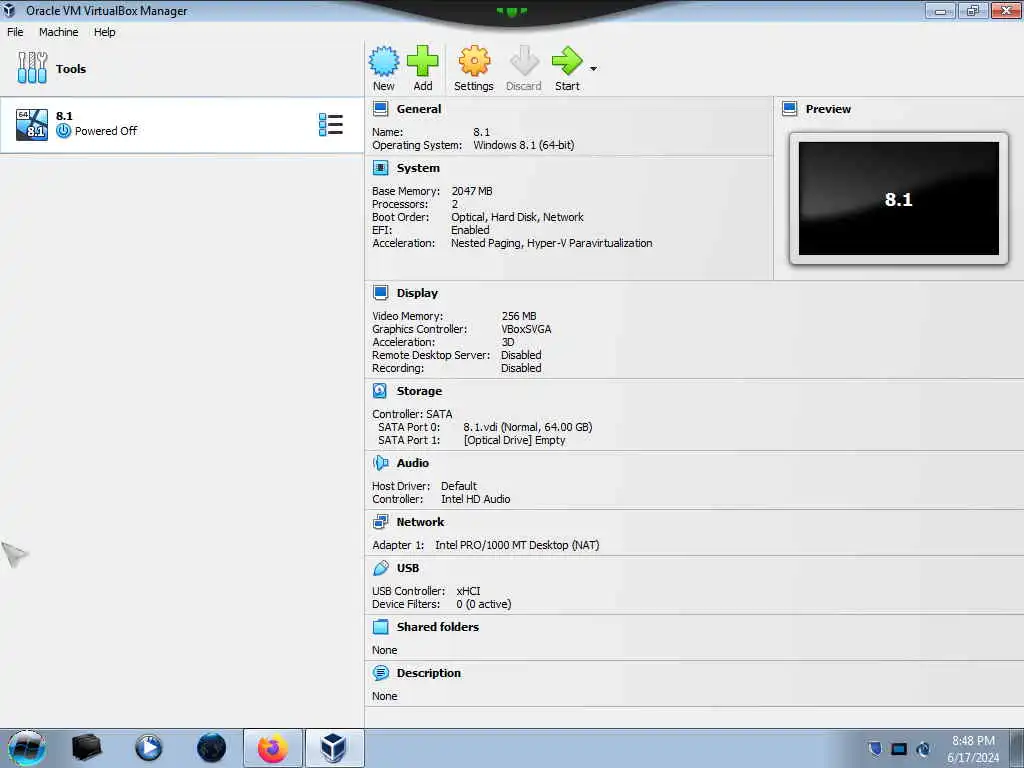Open the System section header

pyautogui.click(x=418, y=168)
